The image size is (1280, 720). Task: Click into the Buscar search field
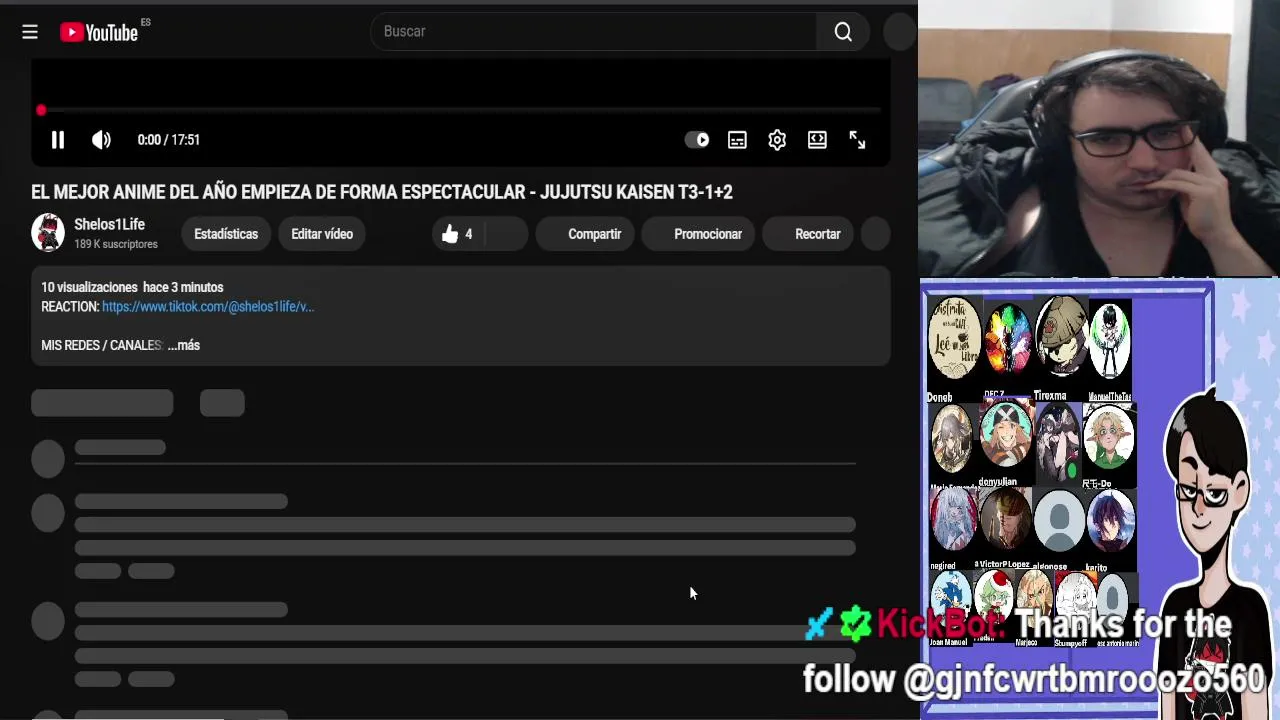(x=594, y=32)
